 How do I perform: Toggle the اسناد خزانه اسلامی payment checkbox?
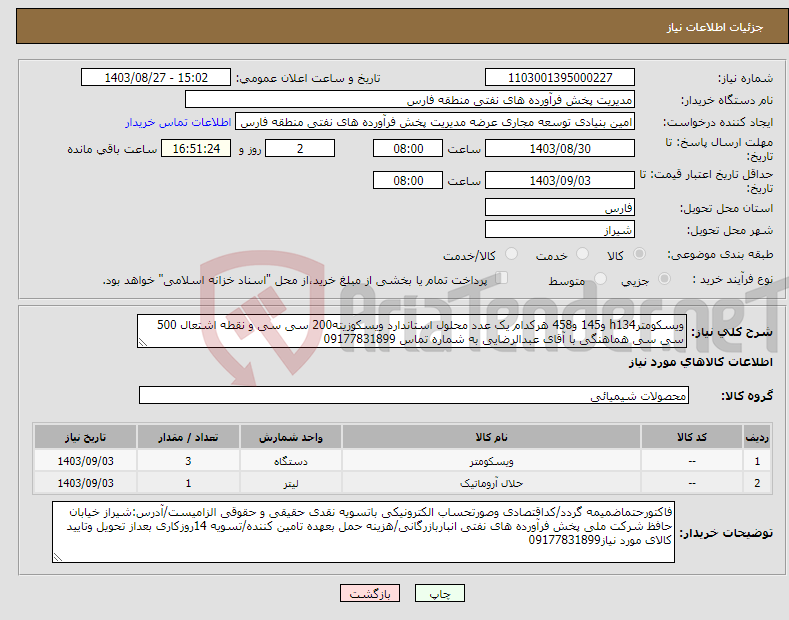click(x=502, y=277)
